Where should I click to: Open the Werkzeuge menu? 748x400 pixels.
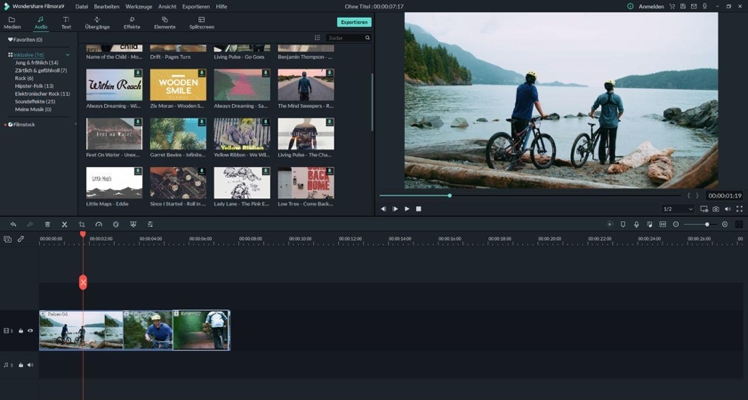139,6
